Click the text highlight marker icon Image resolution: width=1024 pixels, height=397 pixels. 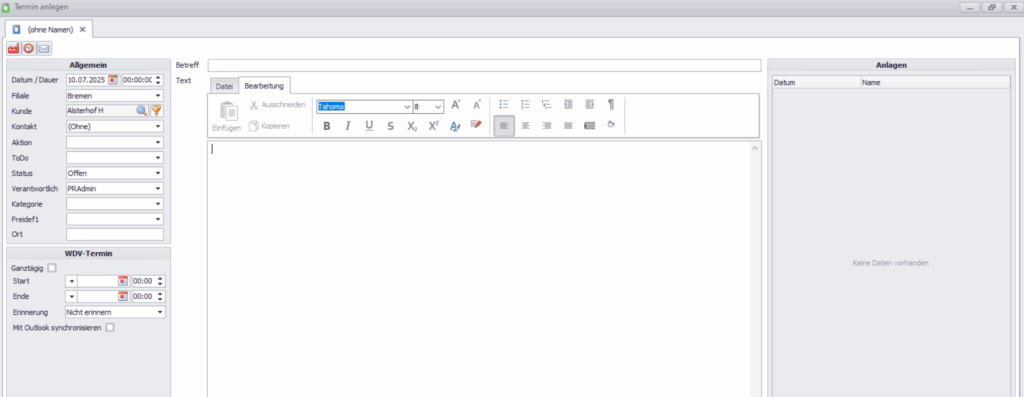[476, 124]
